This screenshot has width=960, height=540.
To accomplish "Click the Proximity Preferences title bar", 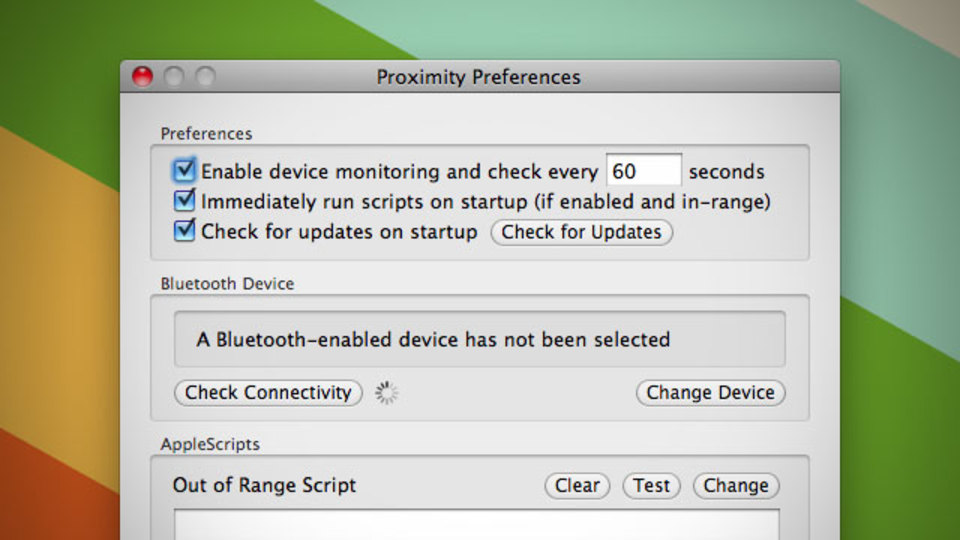I will (x=479, y=77).
